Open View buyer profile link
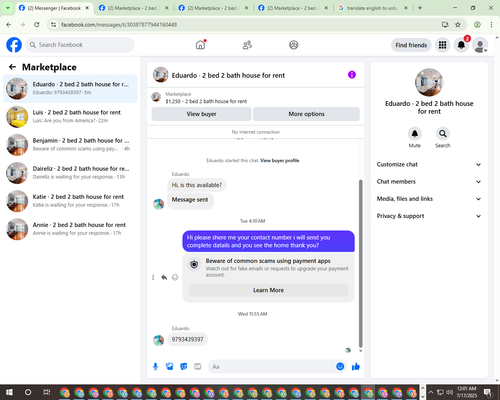The width and height of the screenshot is (500, 400). tap(279, 161)
